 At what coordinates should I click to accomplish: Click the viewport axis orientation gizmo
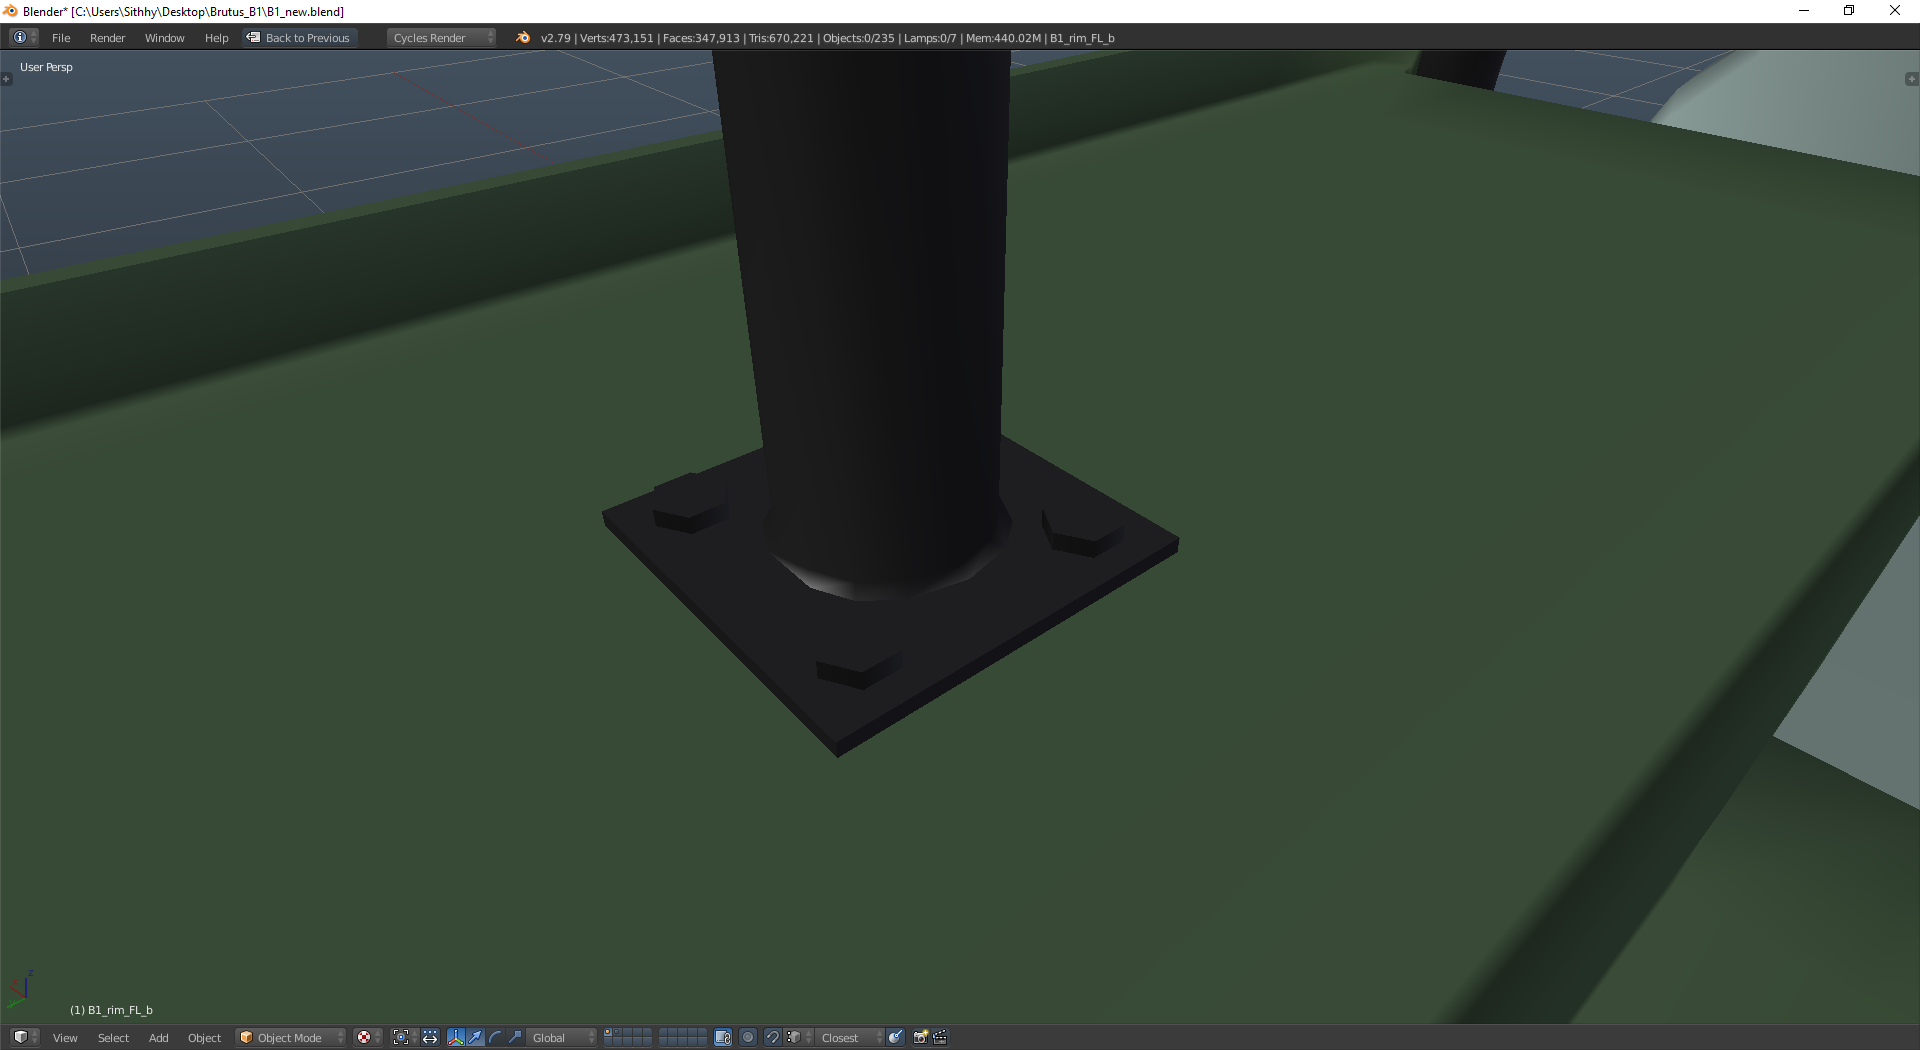[x=20, y=989]
